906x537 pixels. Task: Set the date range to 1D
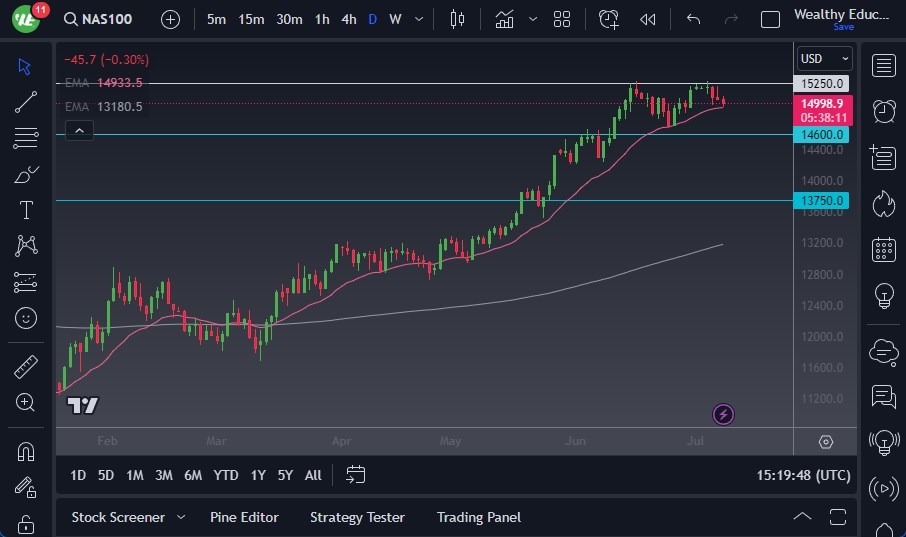[78, 475]
